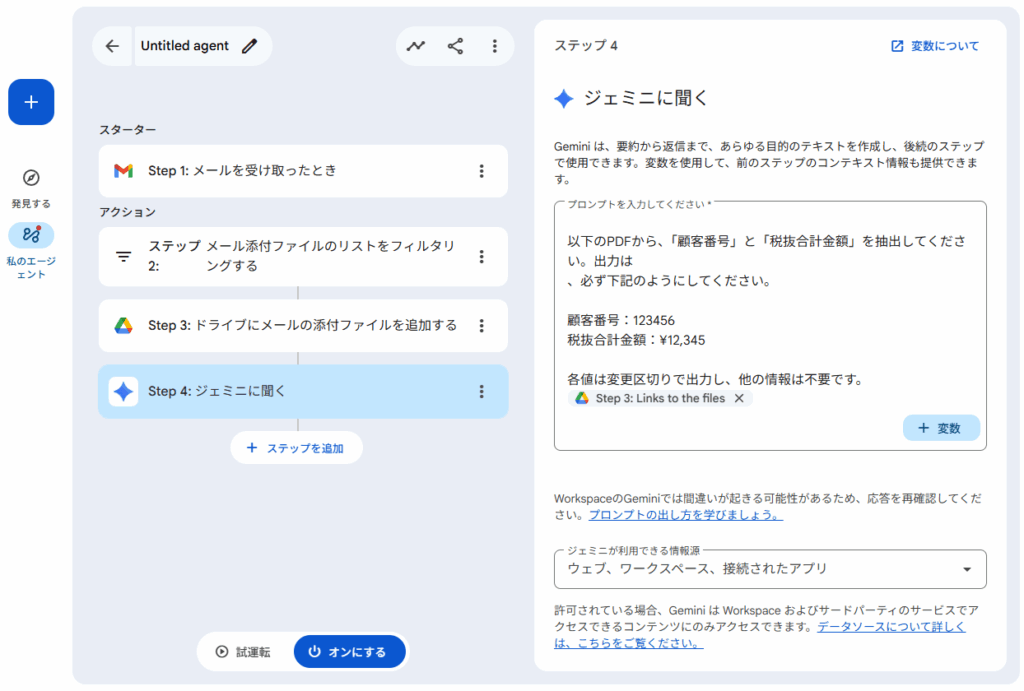Viewport: 1024px width, 691px height.
Task: Open the activity chart icon in the top toolbar
Action: click(x=417, y=45)
